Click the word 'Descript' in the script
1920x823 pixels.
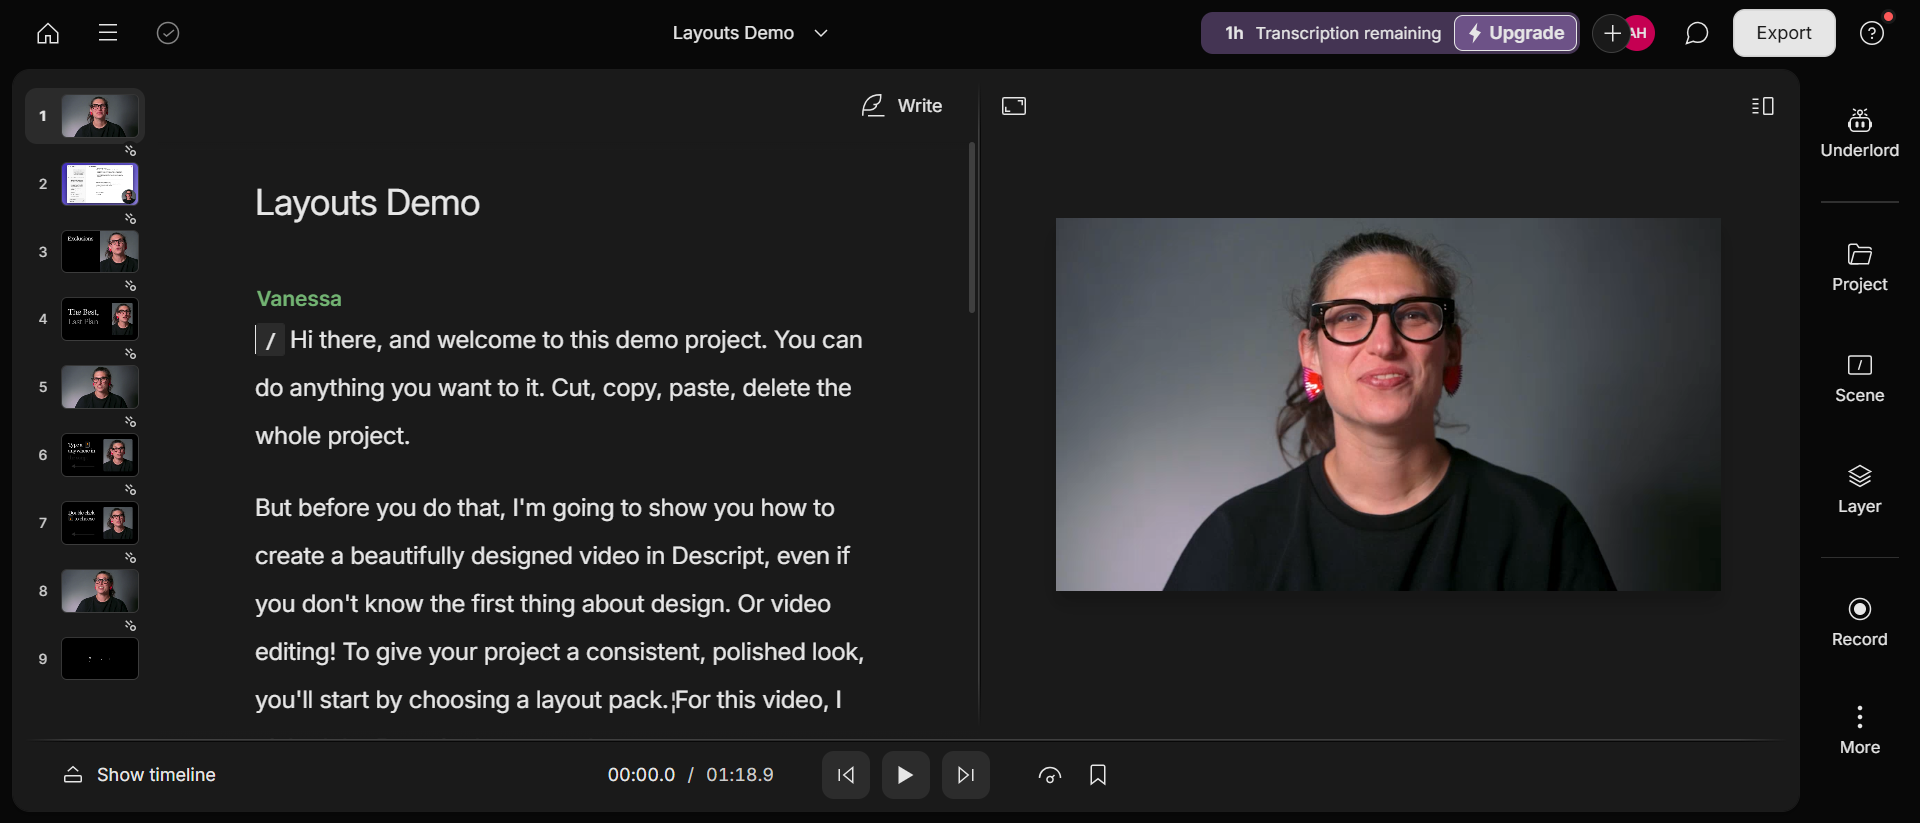pyautogui.click(x=719, y=556)
